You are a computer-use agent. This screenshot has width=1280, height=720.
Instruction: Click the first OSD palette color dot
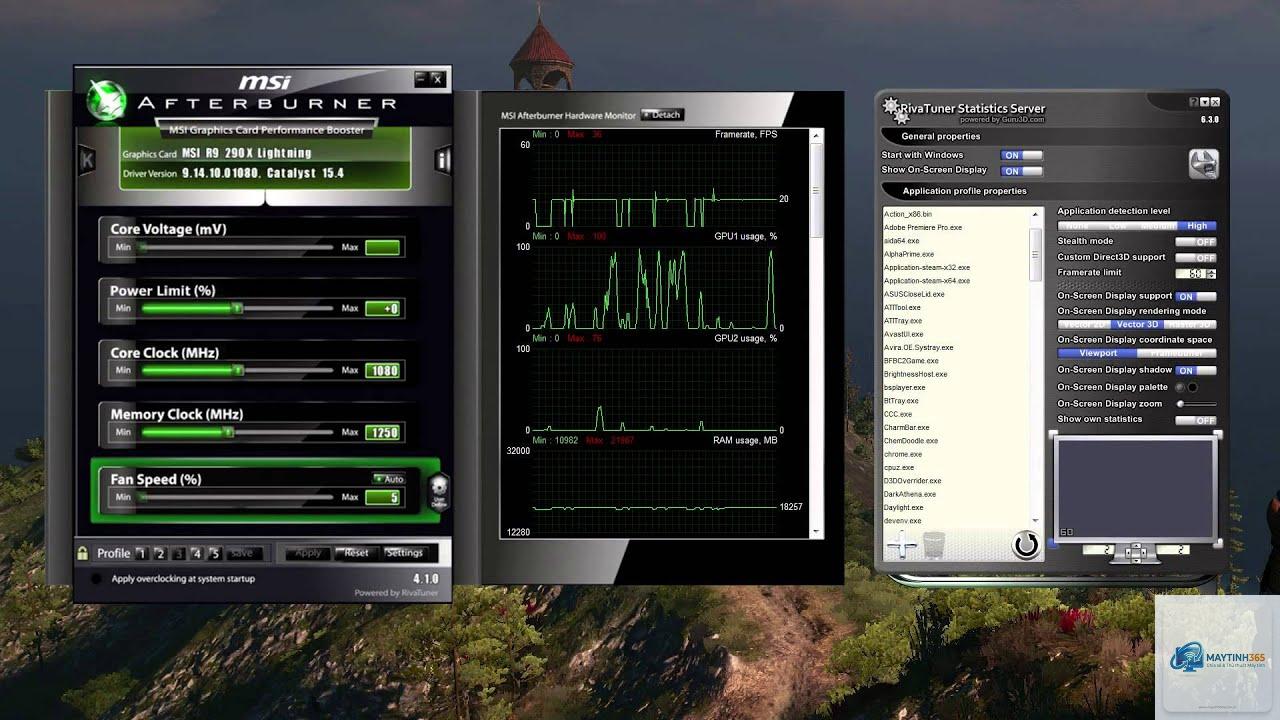1180,387
